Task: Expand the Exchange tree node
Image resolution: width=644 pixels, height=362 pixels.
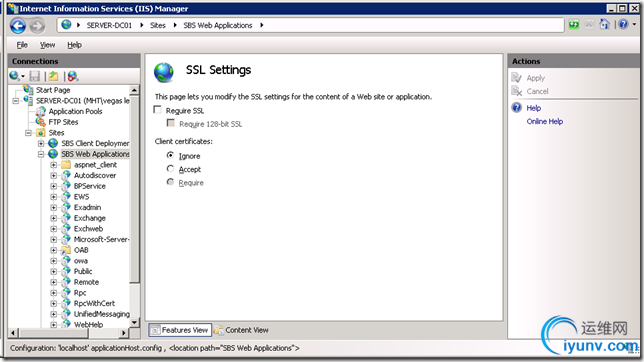Action: coord(53,218)
